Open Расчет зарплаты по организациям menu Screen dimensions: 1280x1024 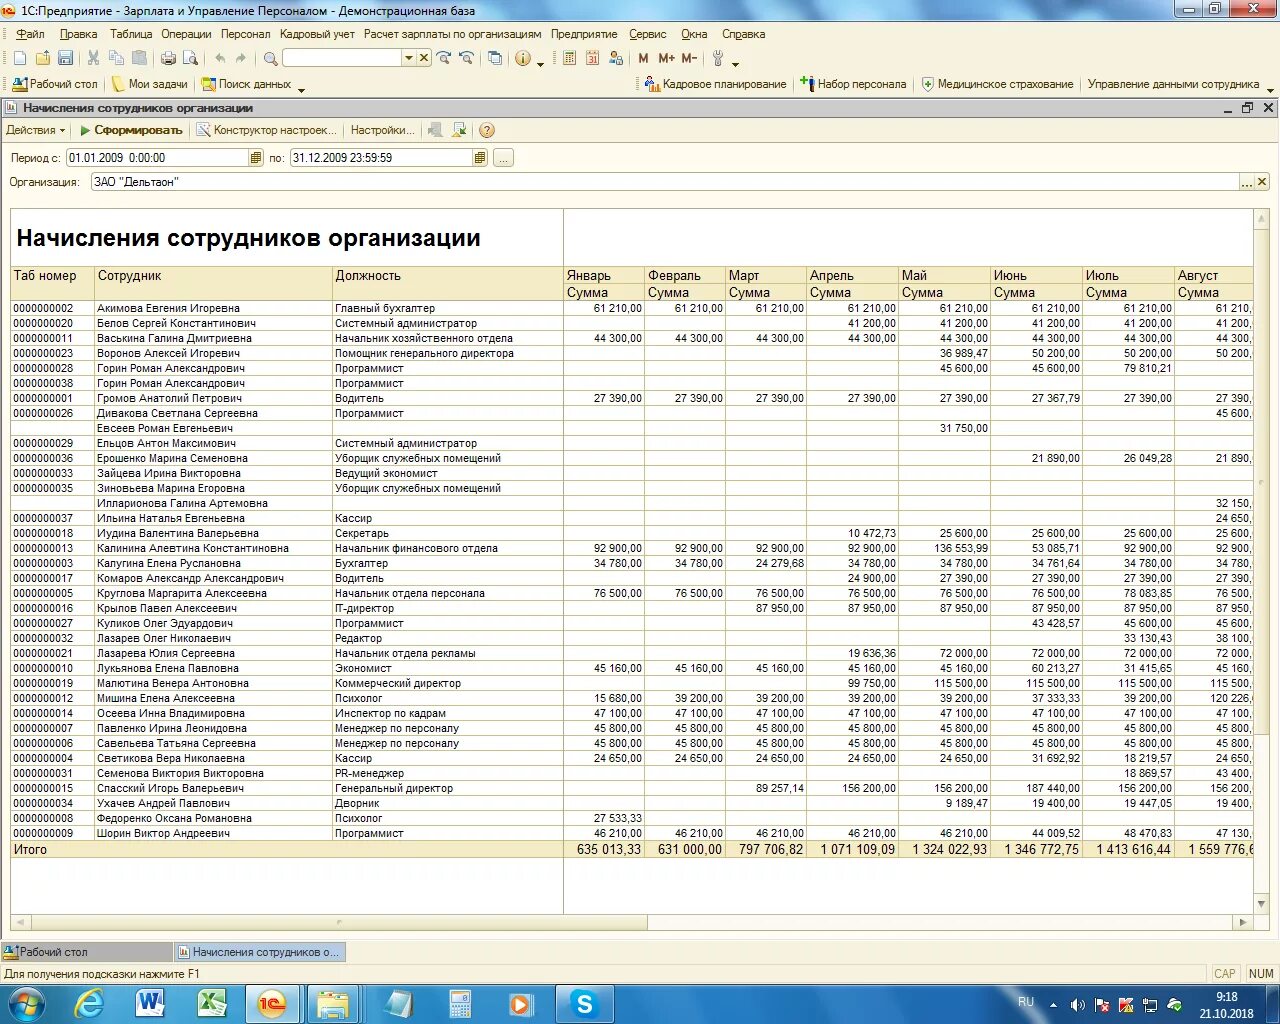[x=453, y=34]
